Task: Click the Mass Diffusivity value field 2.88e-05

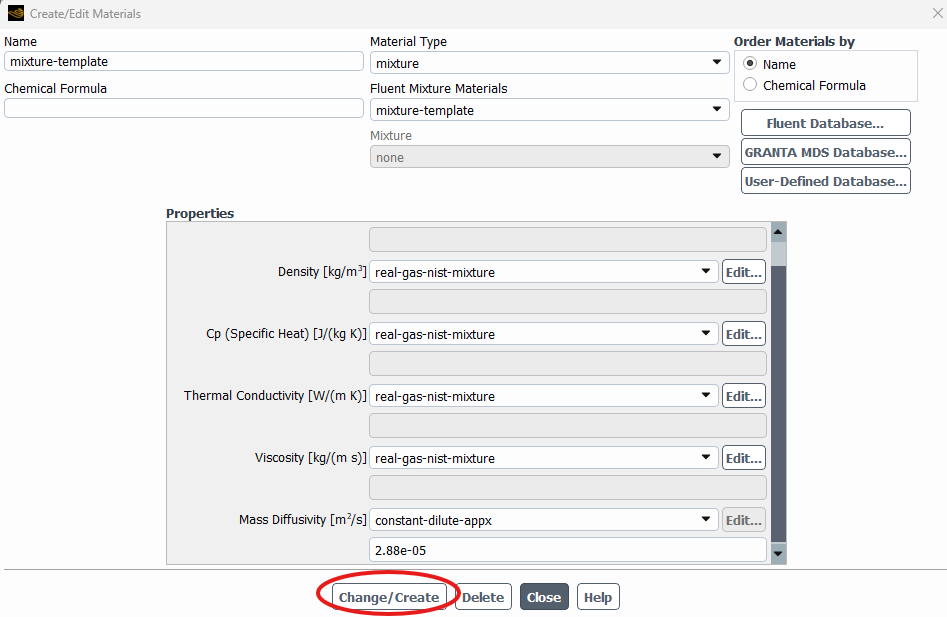Action: coord(568,550)
